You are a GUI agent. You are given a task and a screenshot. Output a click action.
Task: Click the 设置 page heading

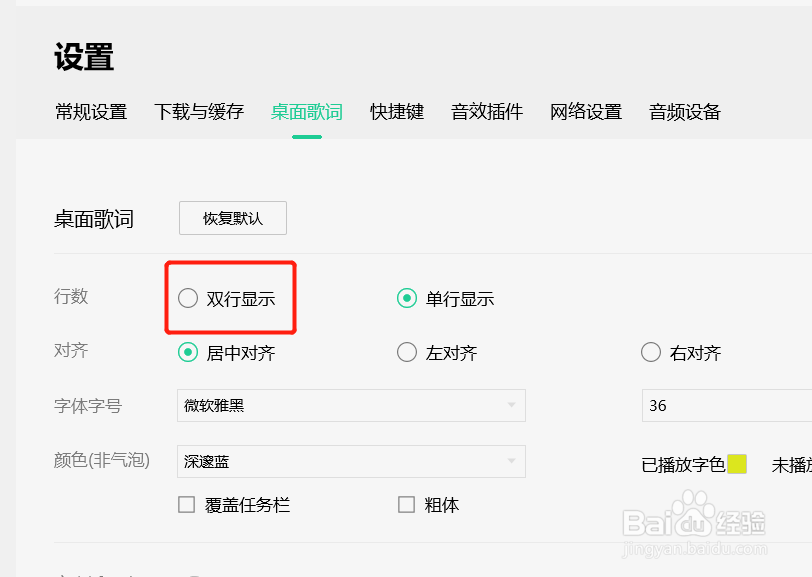click(x=84, y=57)
